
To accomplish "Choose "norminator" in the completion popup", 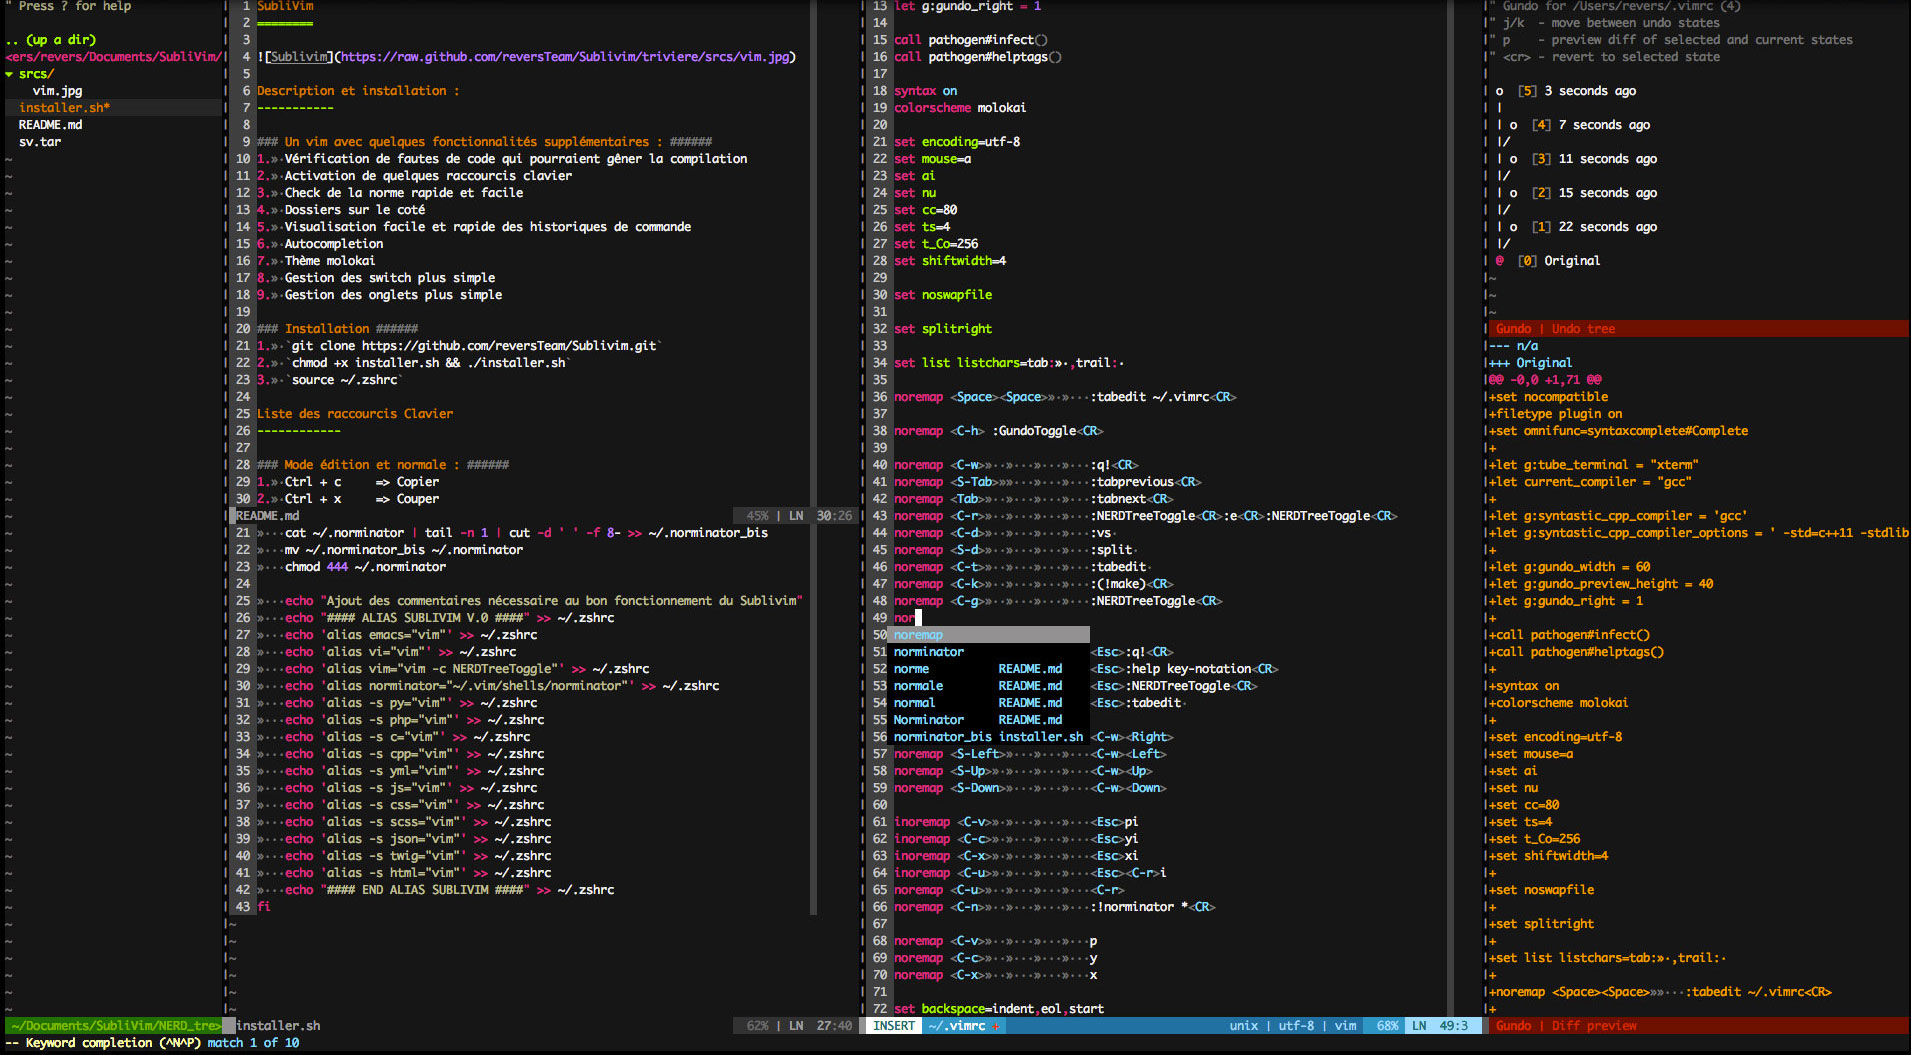I will (990, 652).
